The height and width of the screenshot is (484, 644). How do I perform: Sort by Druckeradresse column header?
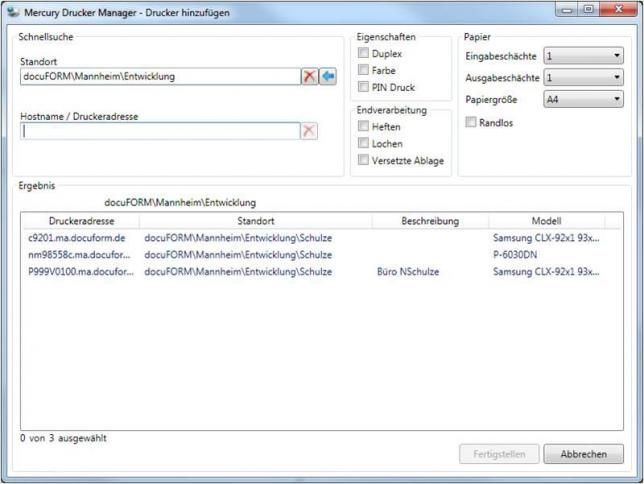[x=80, y=221]
